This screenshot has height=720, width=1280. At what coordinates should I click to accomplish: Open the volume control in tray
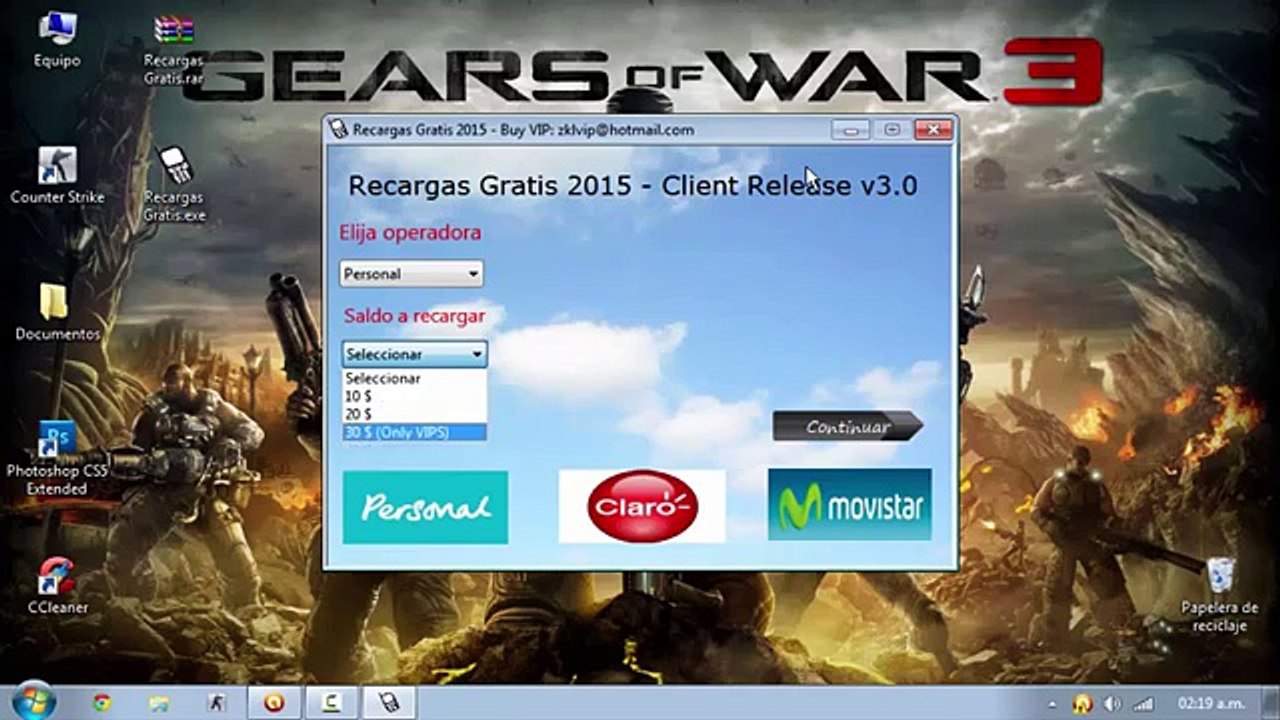(1111, 704)
